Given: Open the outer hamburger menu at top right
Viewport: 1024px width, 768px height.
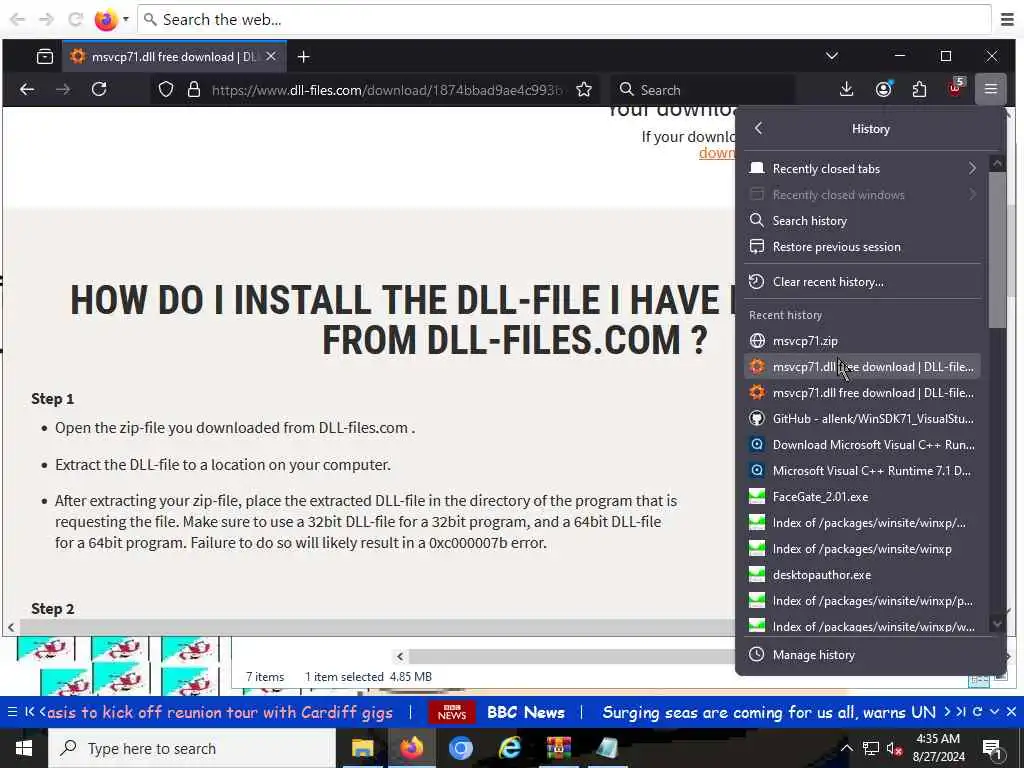Looking at the screenshot, I should 1007,20.
